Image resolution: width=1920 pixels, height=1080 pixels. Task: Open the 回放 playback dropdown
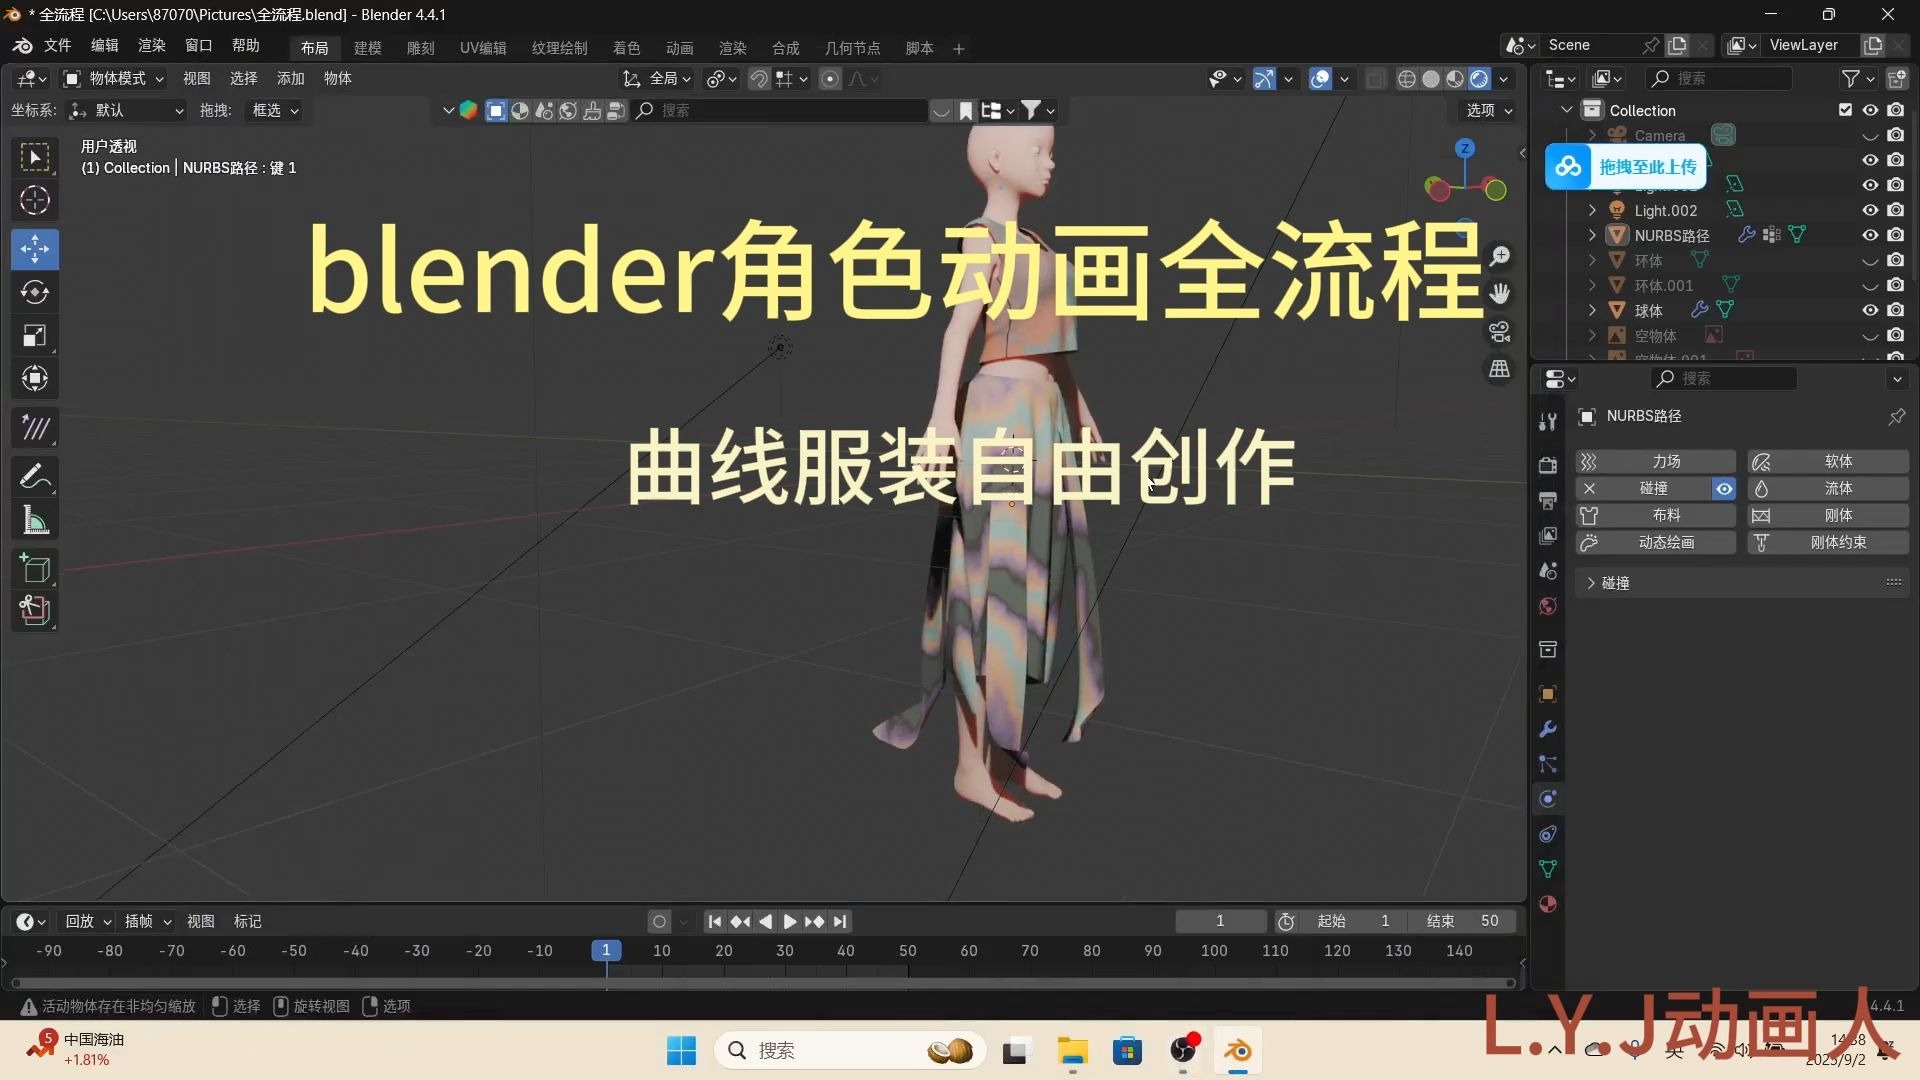(88, 921)
